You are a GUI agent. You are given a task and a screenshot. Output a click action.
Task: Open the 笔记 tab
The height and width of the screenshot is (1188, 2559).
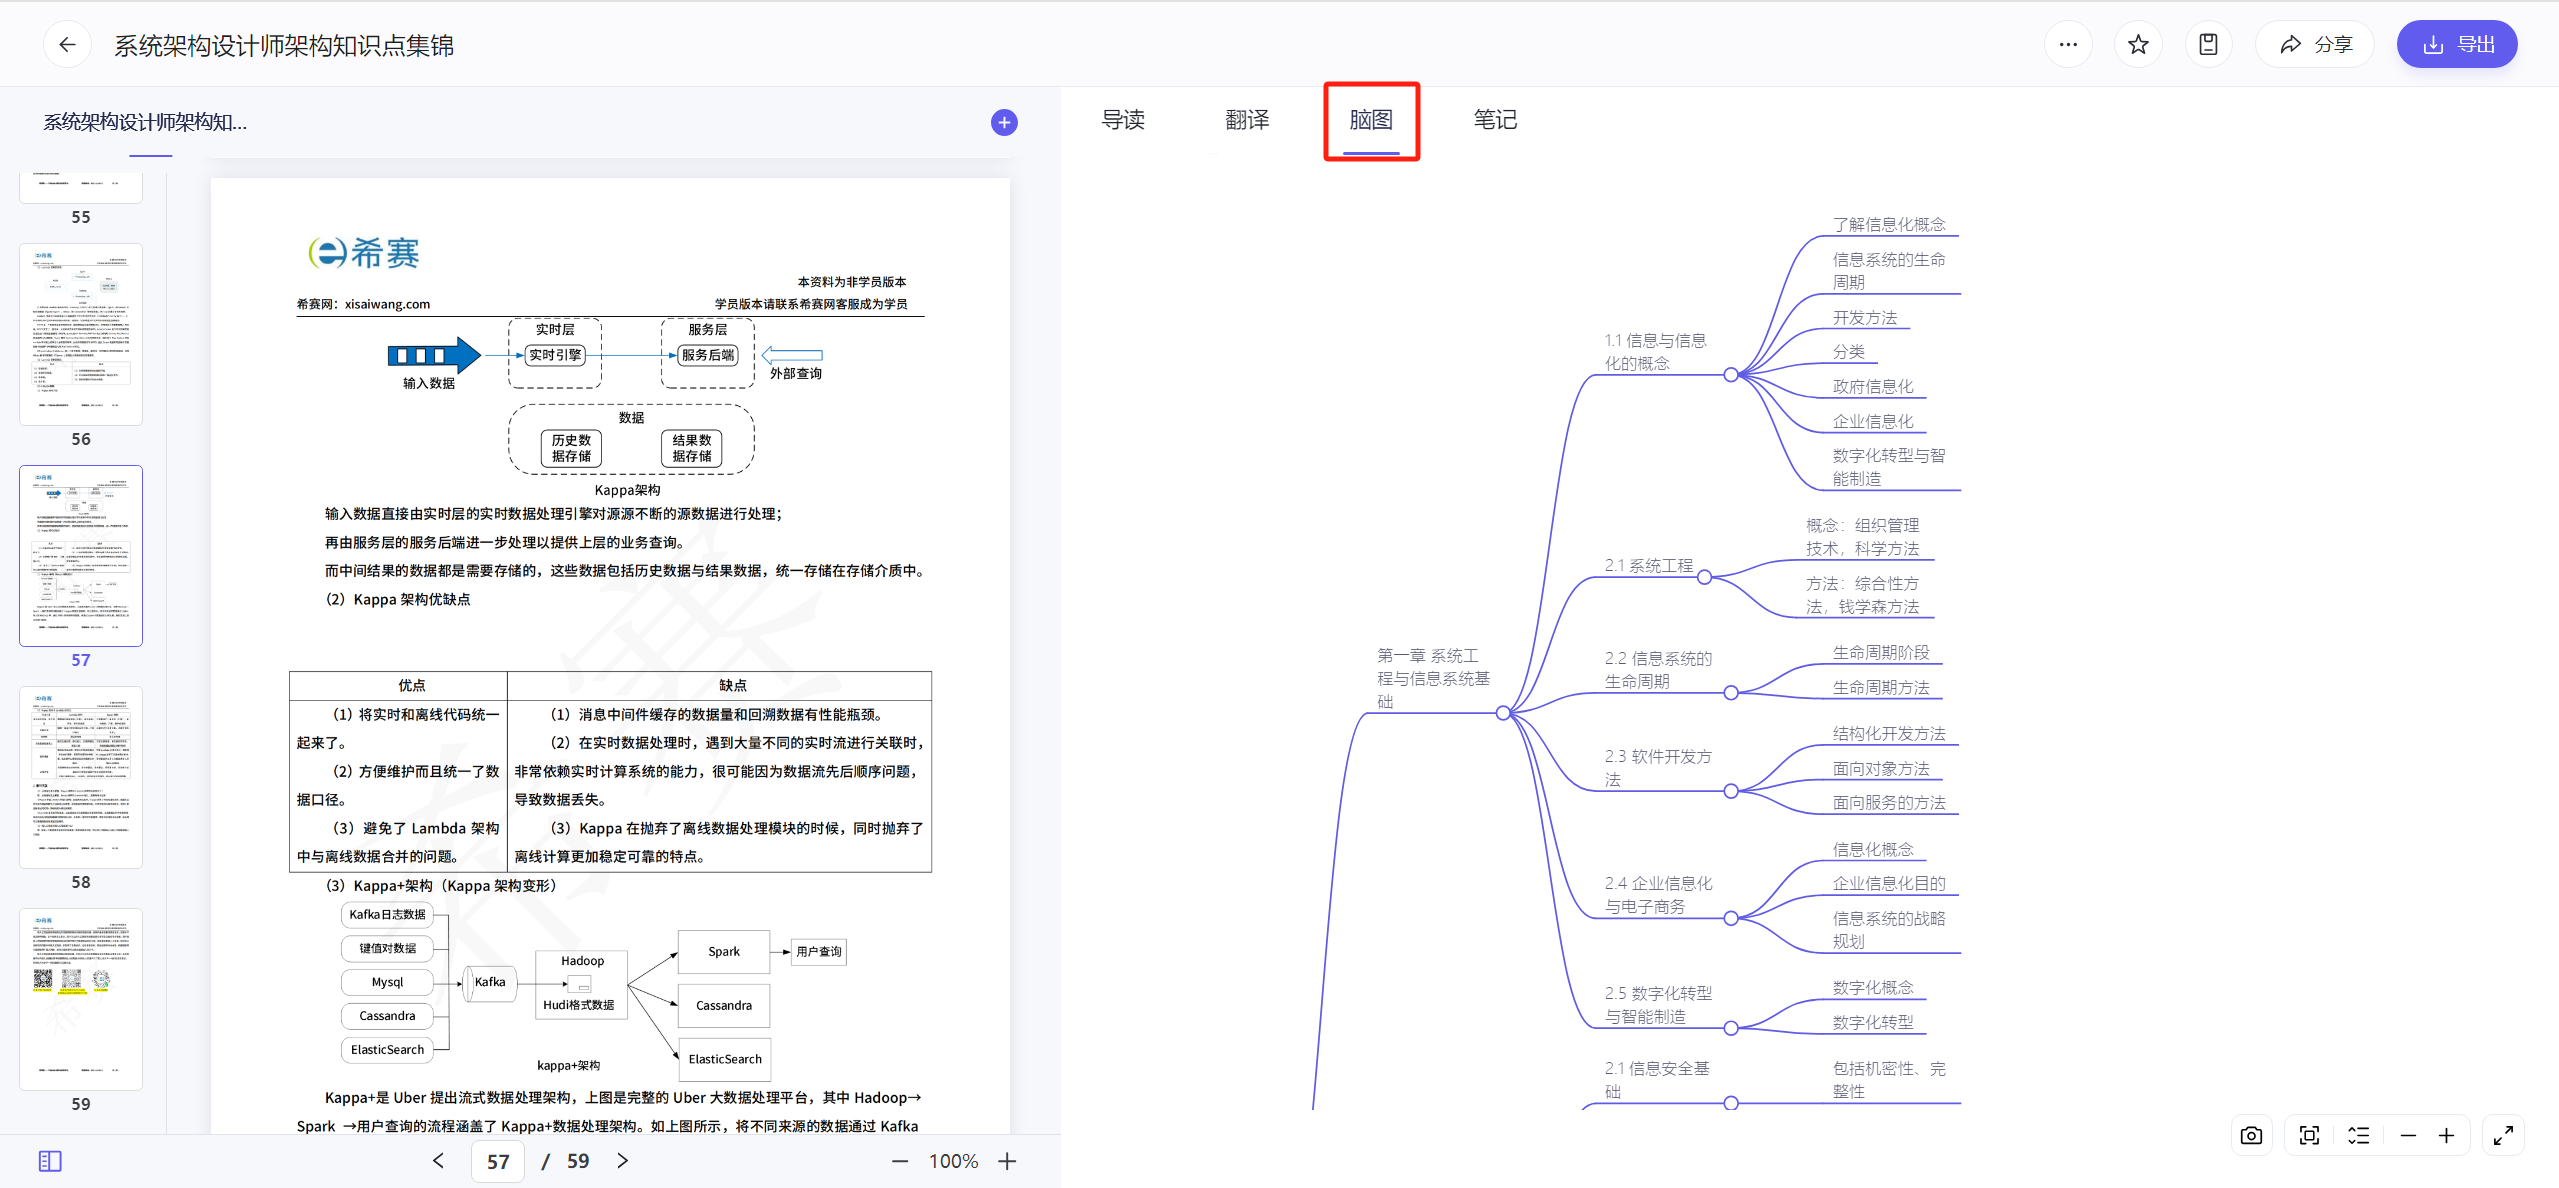tap(1495, 120)
